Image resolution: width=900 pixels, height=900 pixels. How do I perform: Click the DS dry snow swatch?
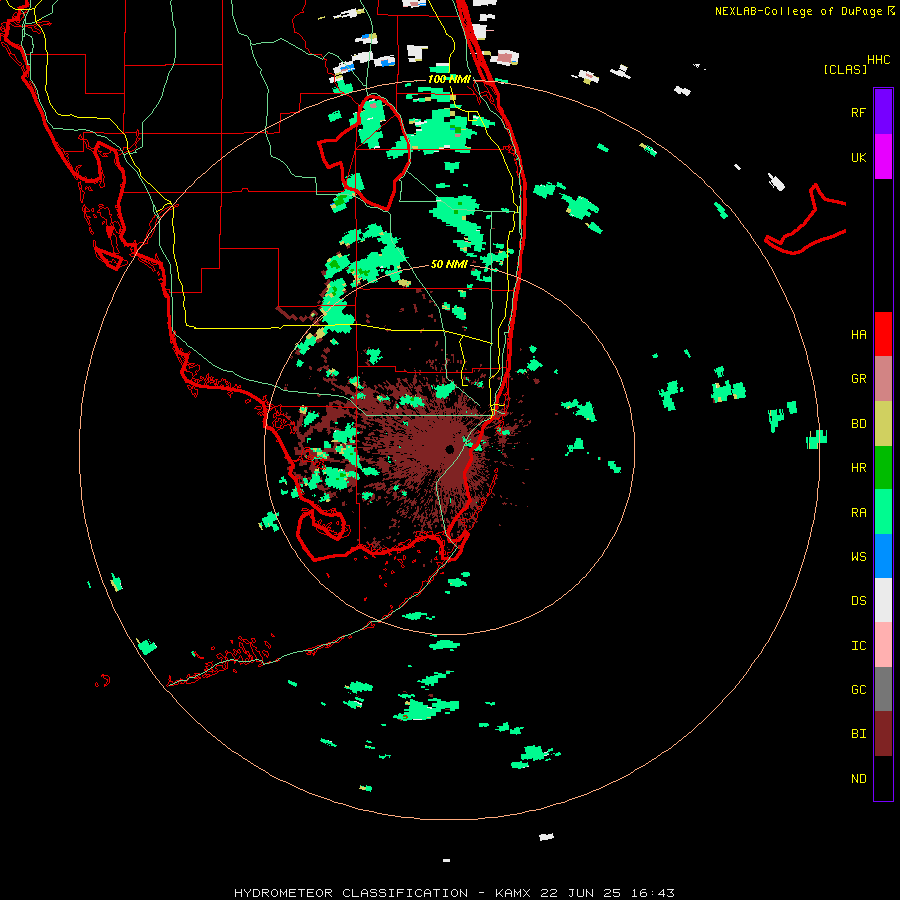tap(883, 600)
